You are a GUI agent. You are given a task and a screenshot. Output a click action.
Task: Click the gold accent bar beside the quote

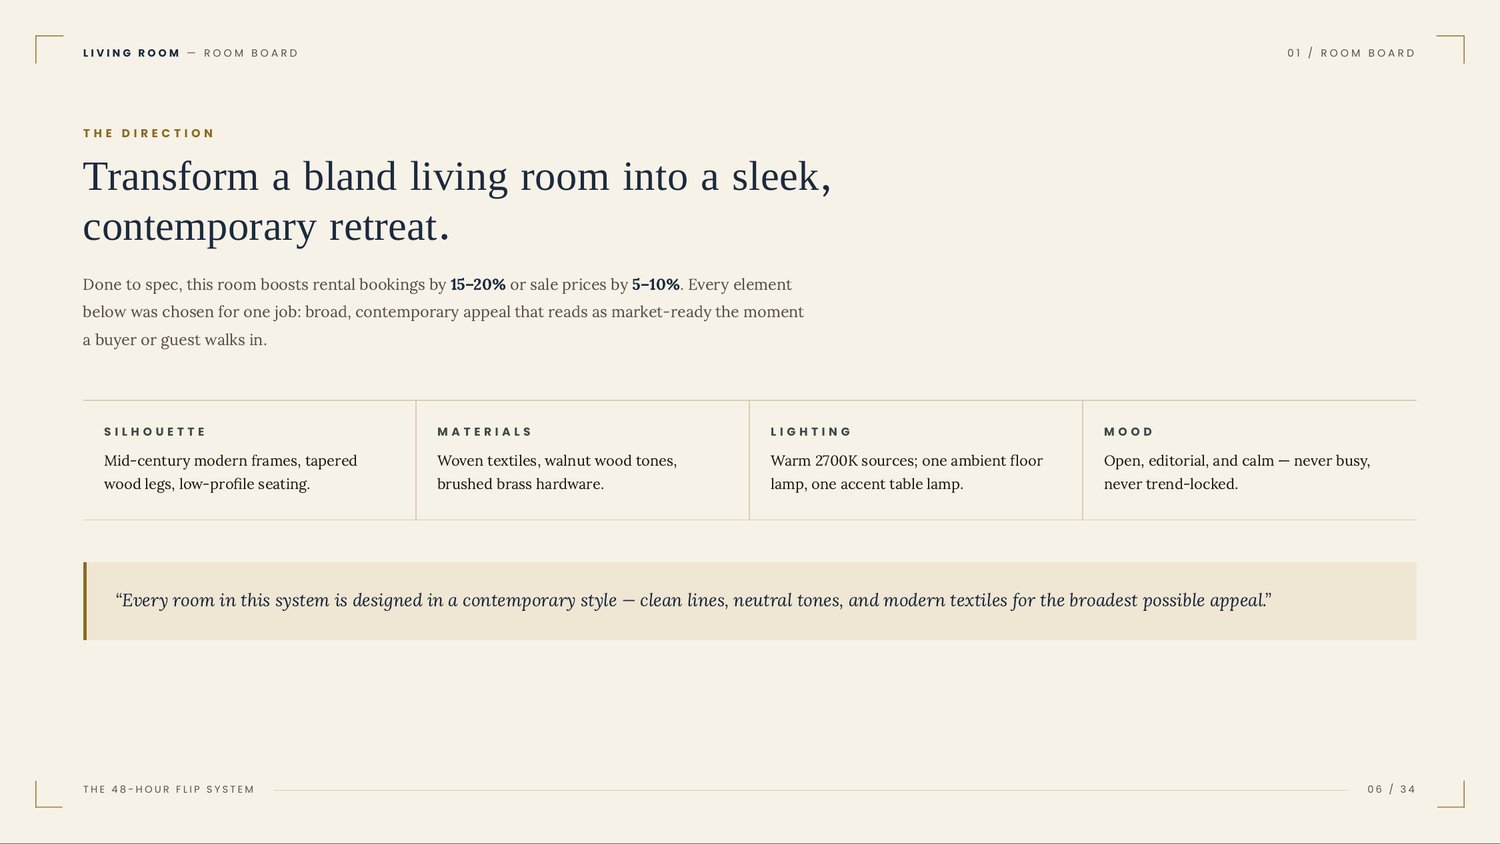[x=85, y=601]
